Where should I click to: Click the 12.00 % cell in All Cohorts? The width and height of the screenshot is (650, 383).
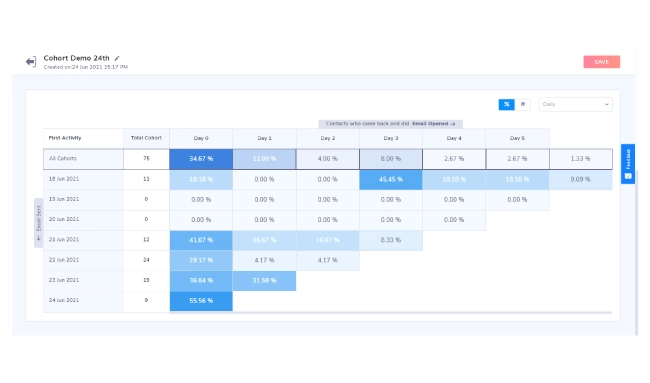(x=264, y=159)
